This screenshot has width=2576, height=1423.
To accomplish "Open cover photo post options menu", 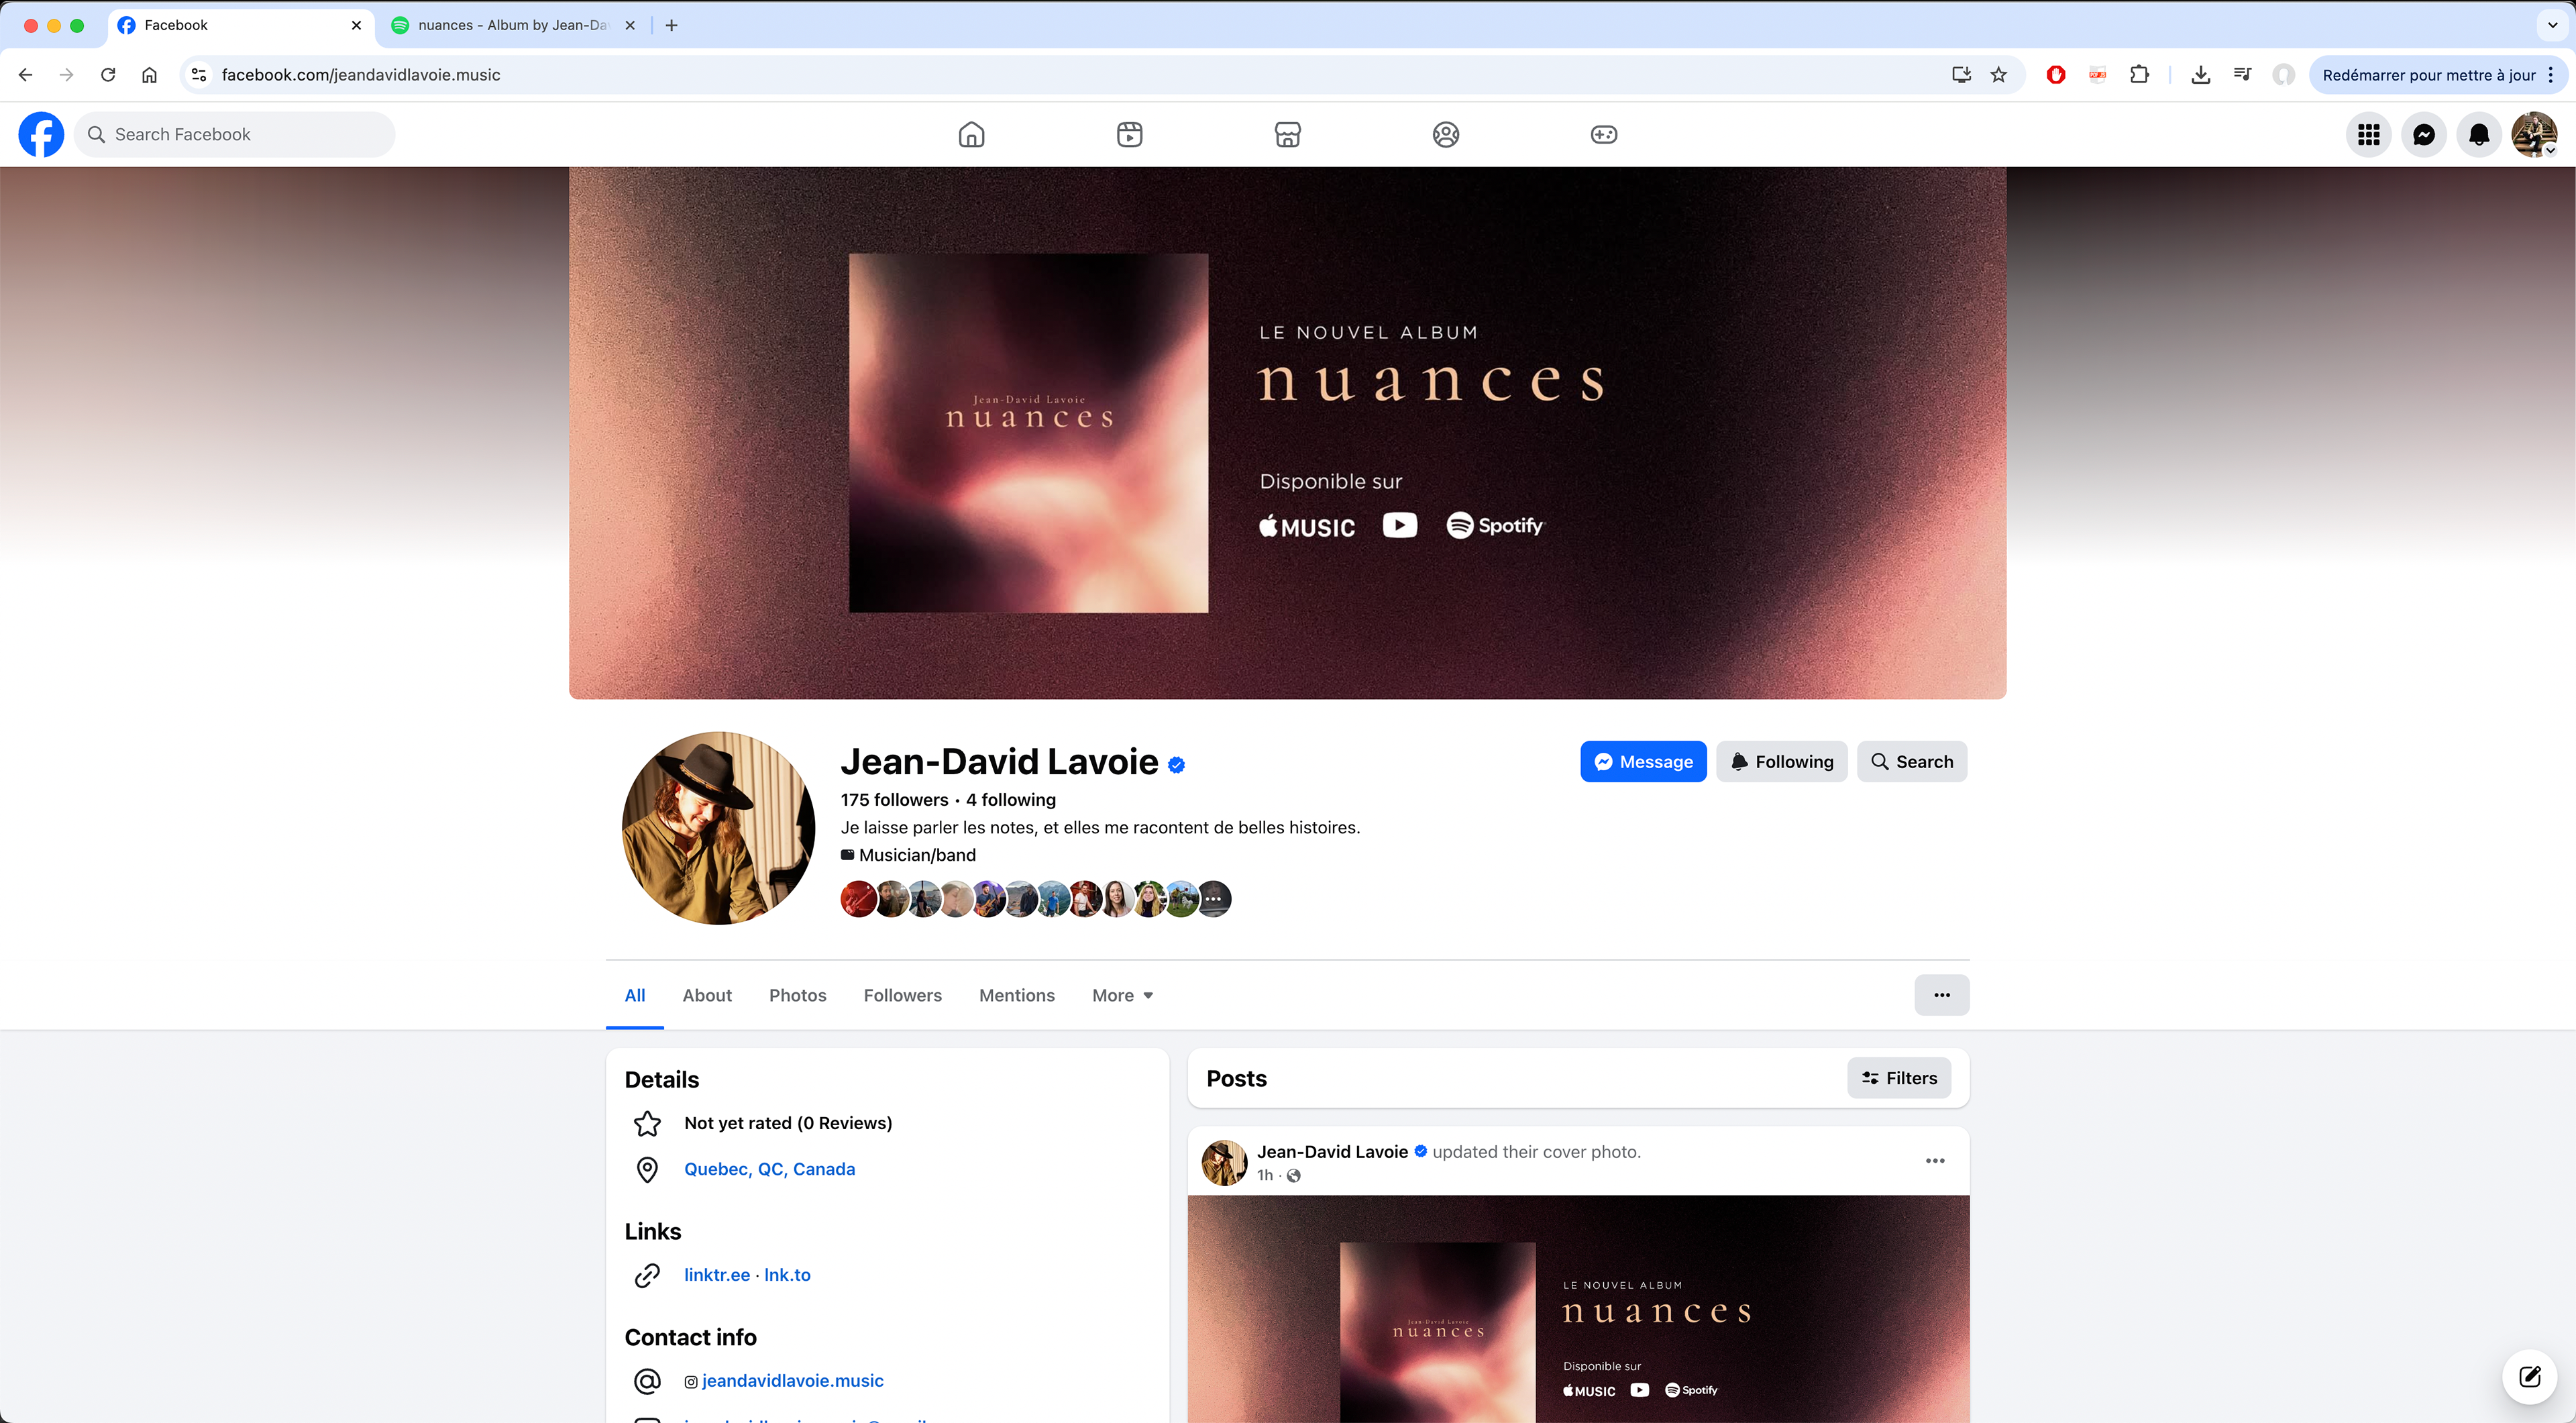I will (x=1934, y=1161).
